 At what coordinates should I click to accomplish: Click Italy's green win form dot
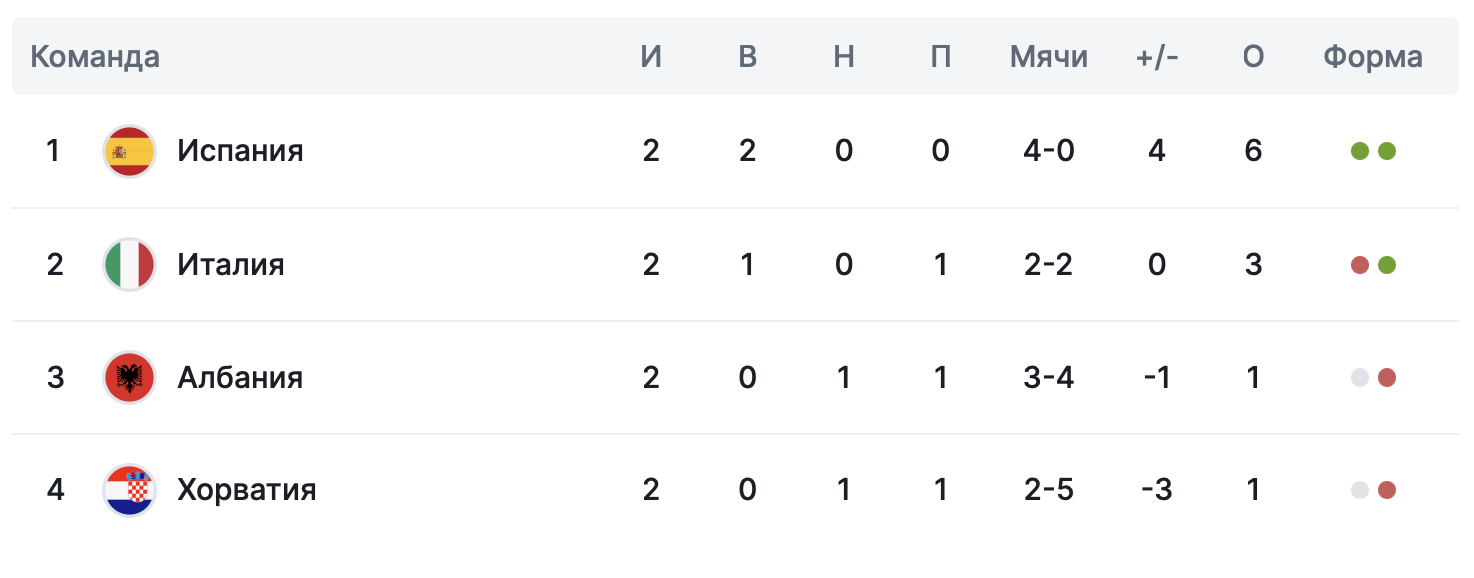(x=1386, y=265)
